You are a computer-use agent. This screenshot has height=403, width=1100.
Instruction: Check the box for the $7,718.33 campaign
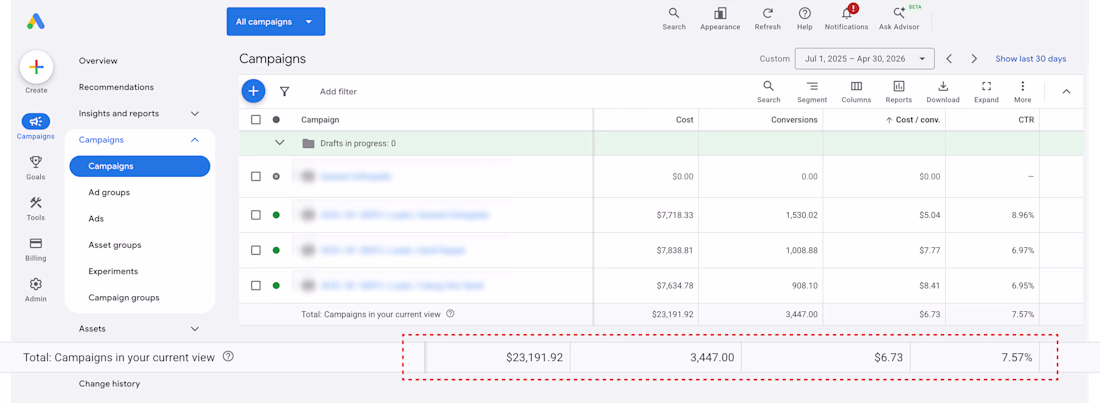click(x=256, y=215)
